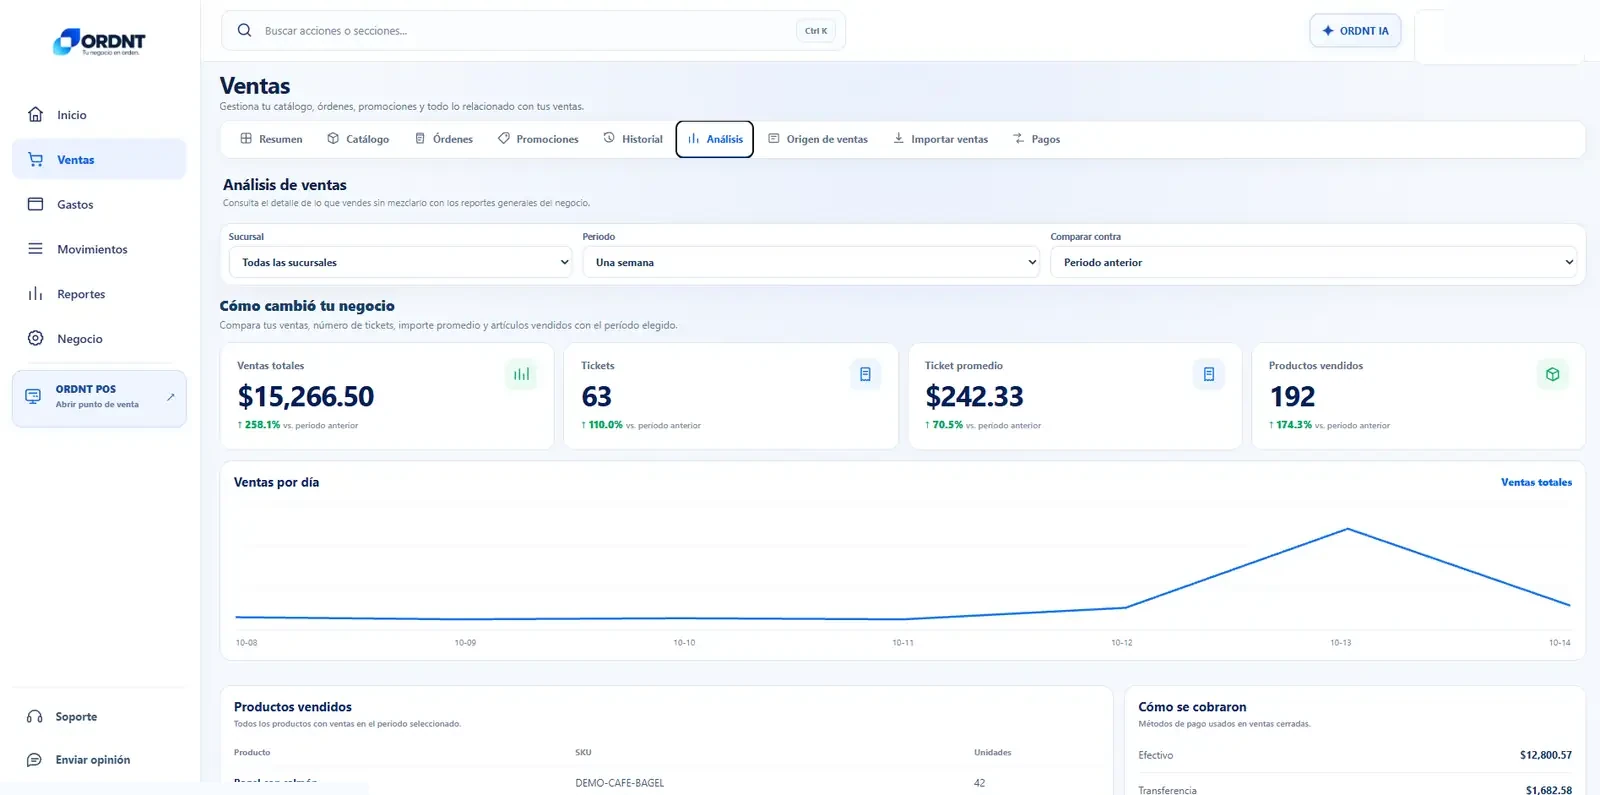The width and height of the screenshot is (1600, 795).
Task: Open the Periodo dropdown set to Una semana
Action: tap(811, 262)
